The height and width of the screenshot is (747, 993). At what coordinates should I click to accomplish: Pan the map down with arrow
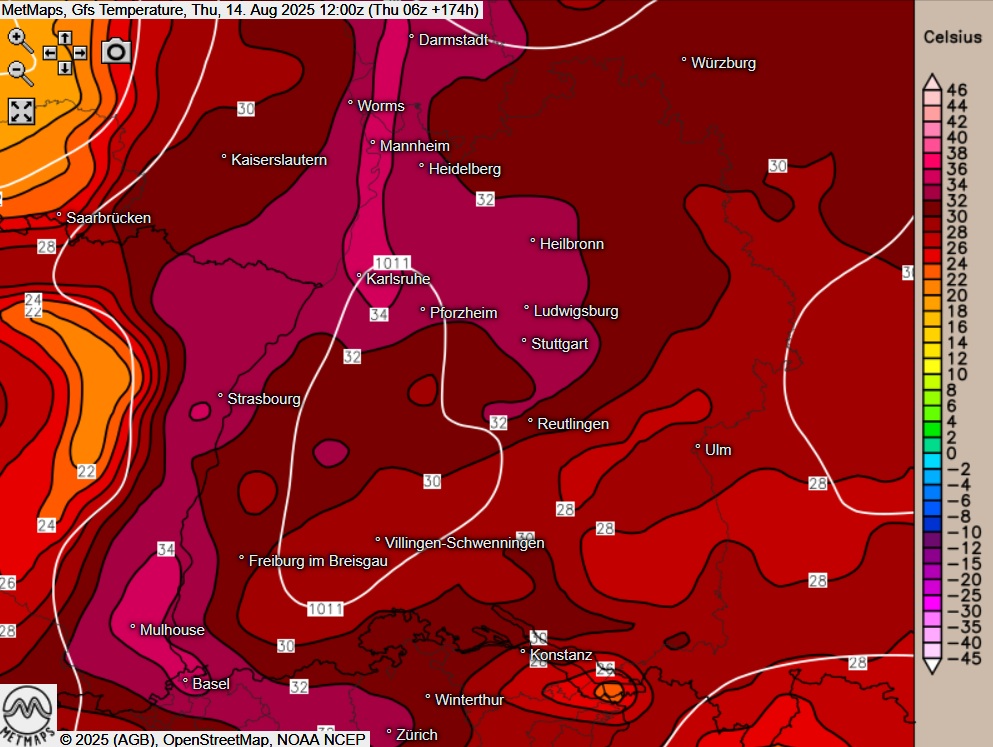pyautogui.click(x=65, y=68)
